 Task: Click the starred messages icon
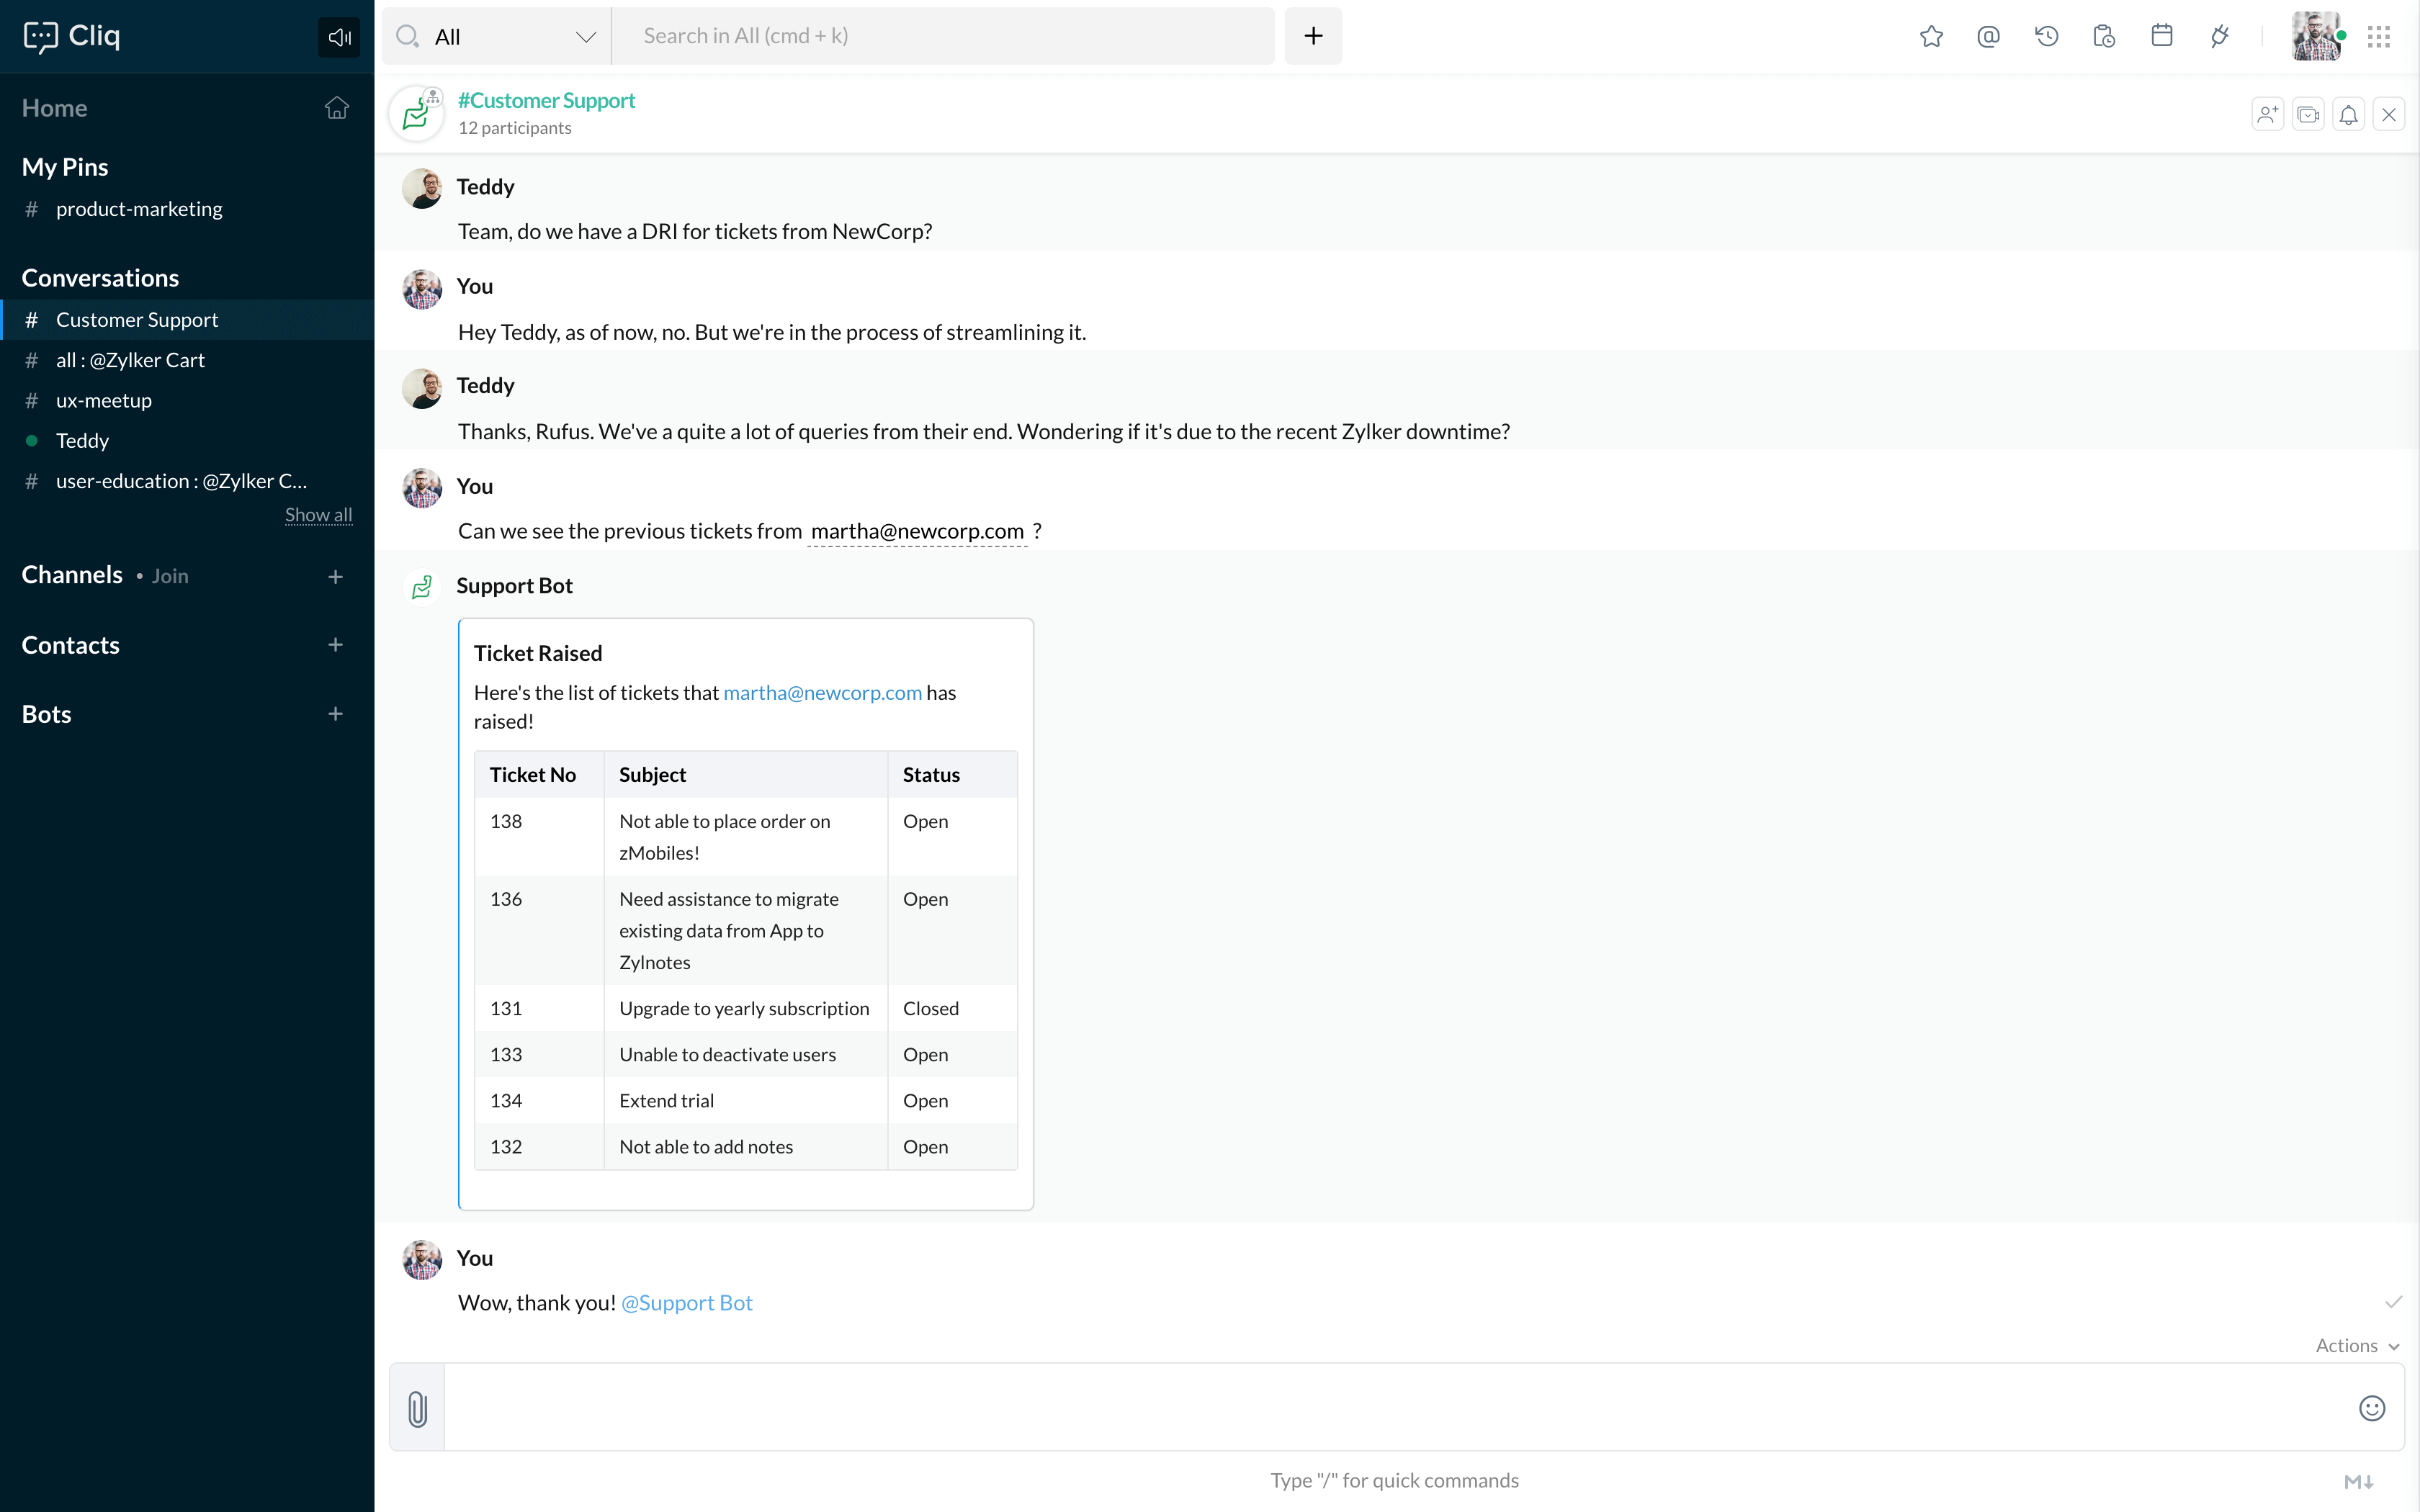tap(1931, 37)
